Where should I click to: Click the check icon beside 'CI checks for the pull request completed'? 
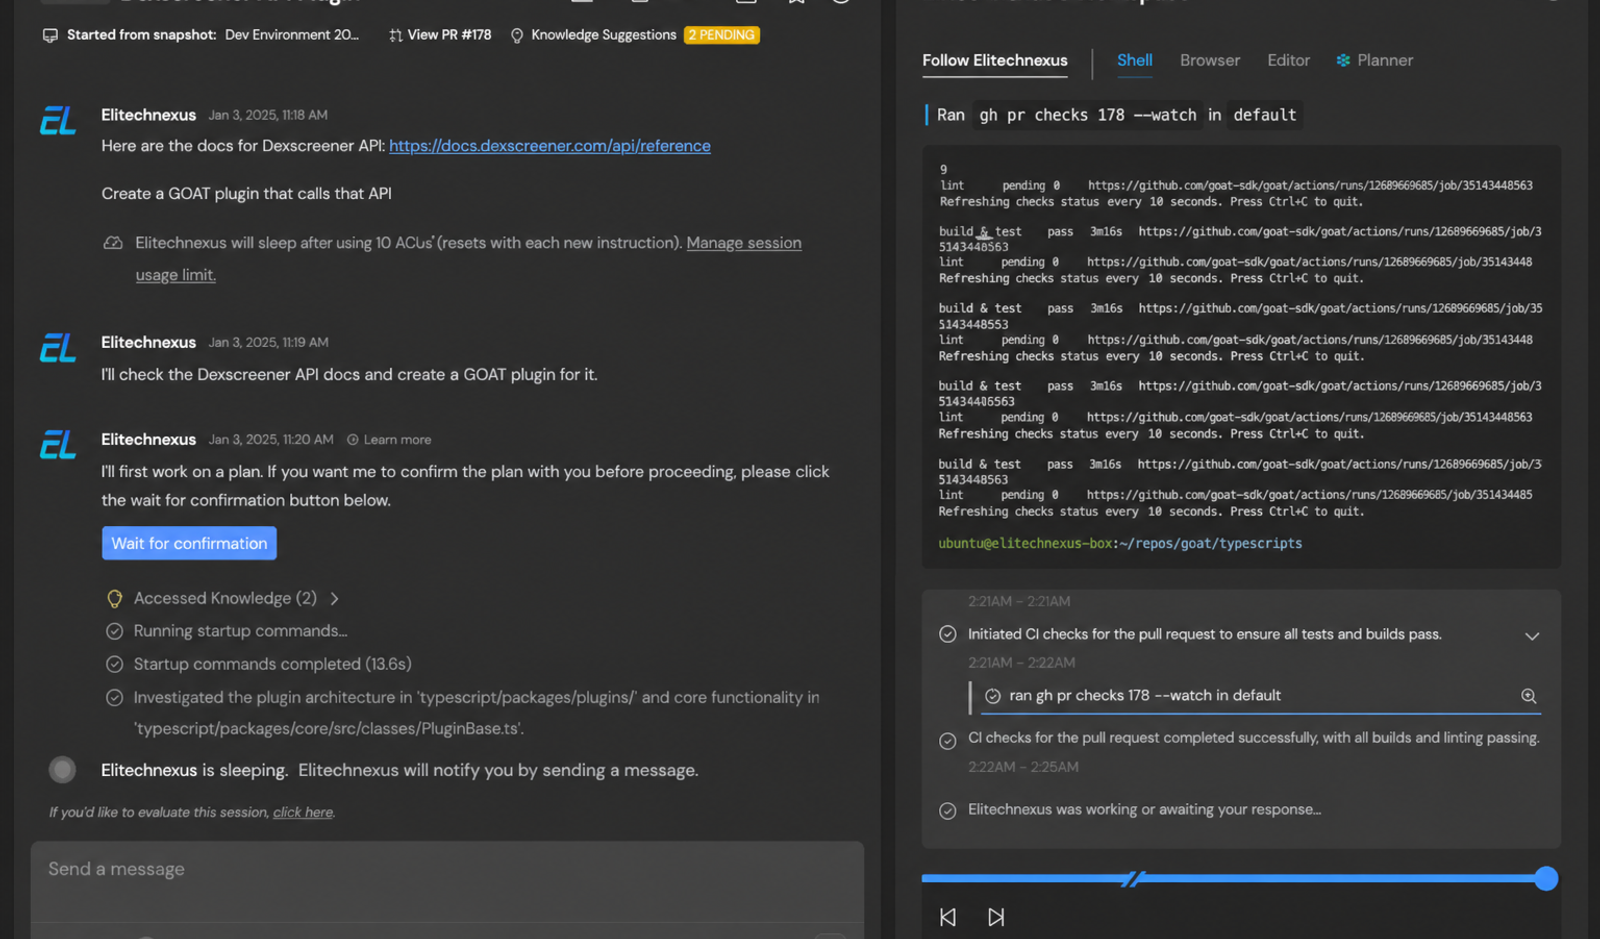(948, 741)
